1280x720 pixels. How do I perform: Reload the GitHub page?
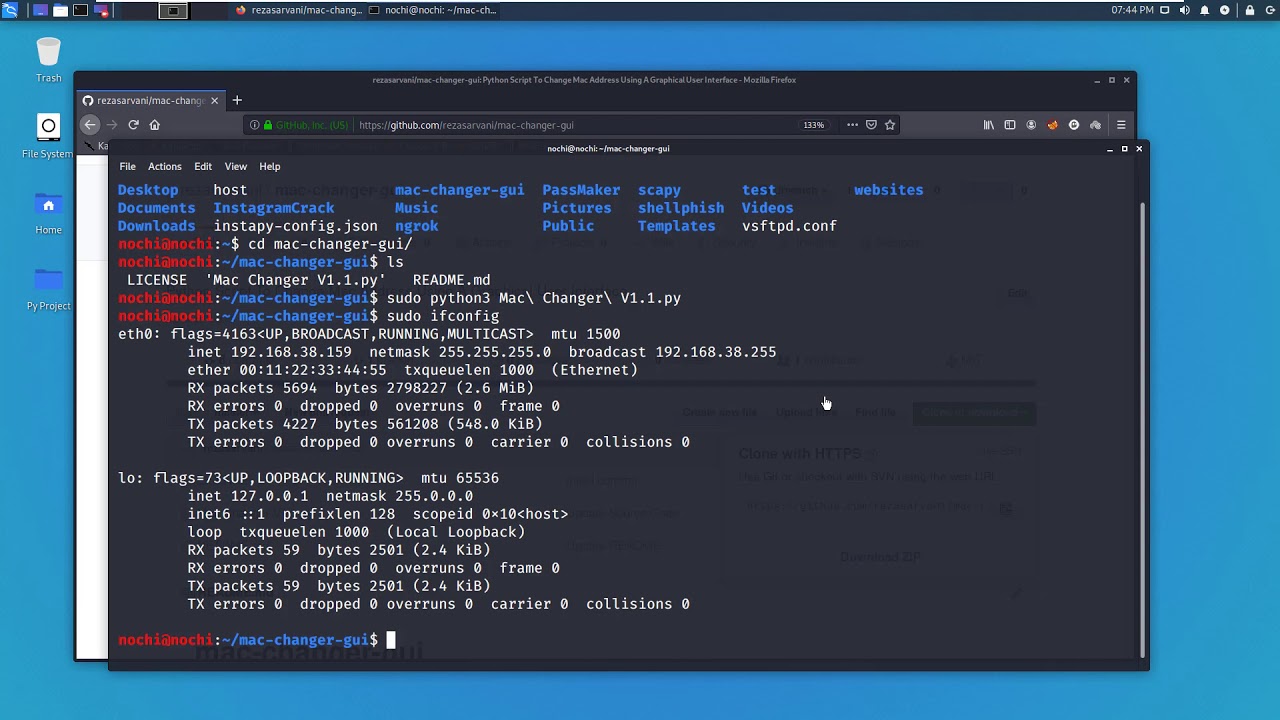(133, 125)
